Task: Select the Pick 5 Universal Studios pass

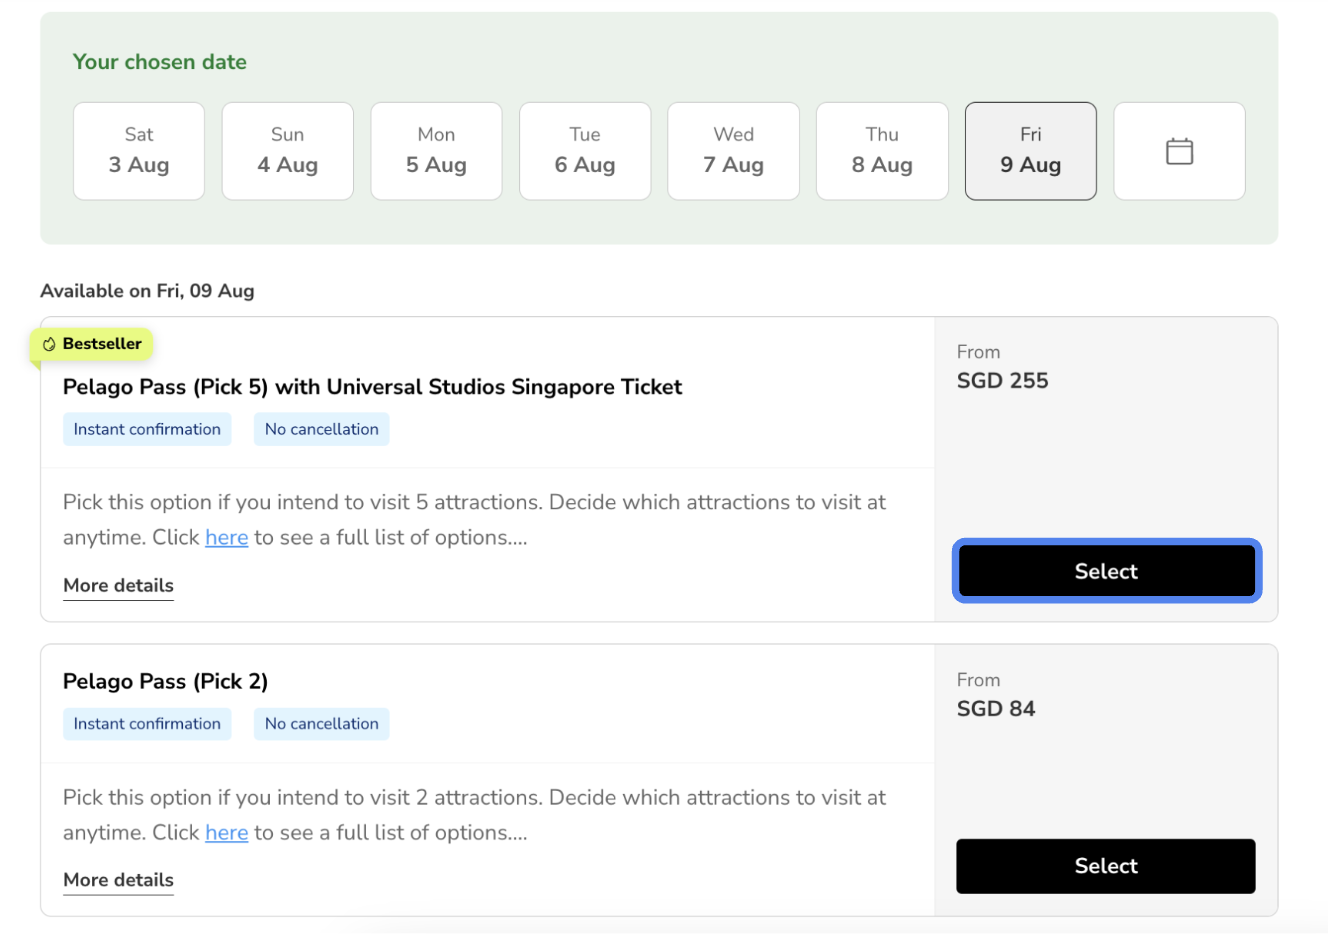Action: point(1106,571)
